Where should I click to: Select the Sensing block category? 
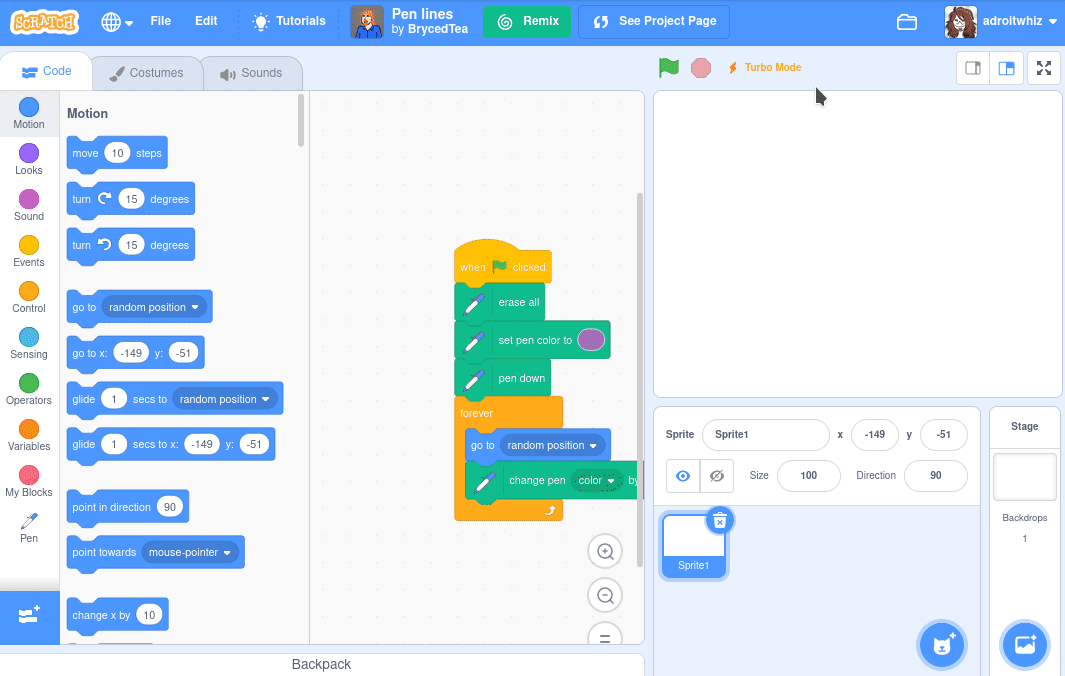[29, 343]
